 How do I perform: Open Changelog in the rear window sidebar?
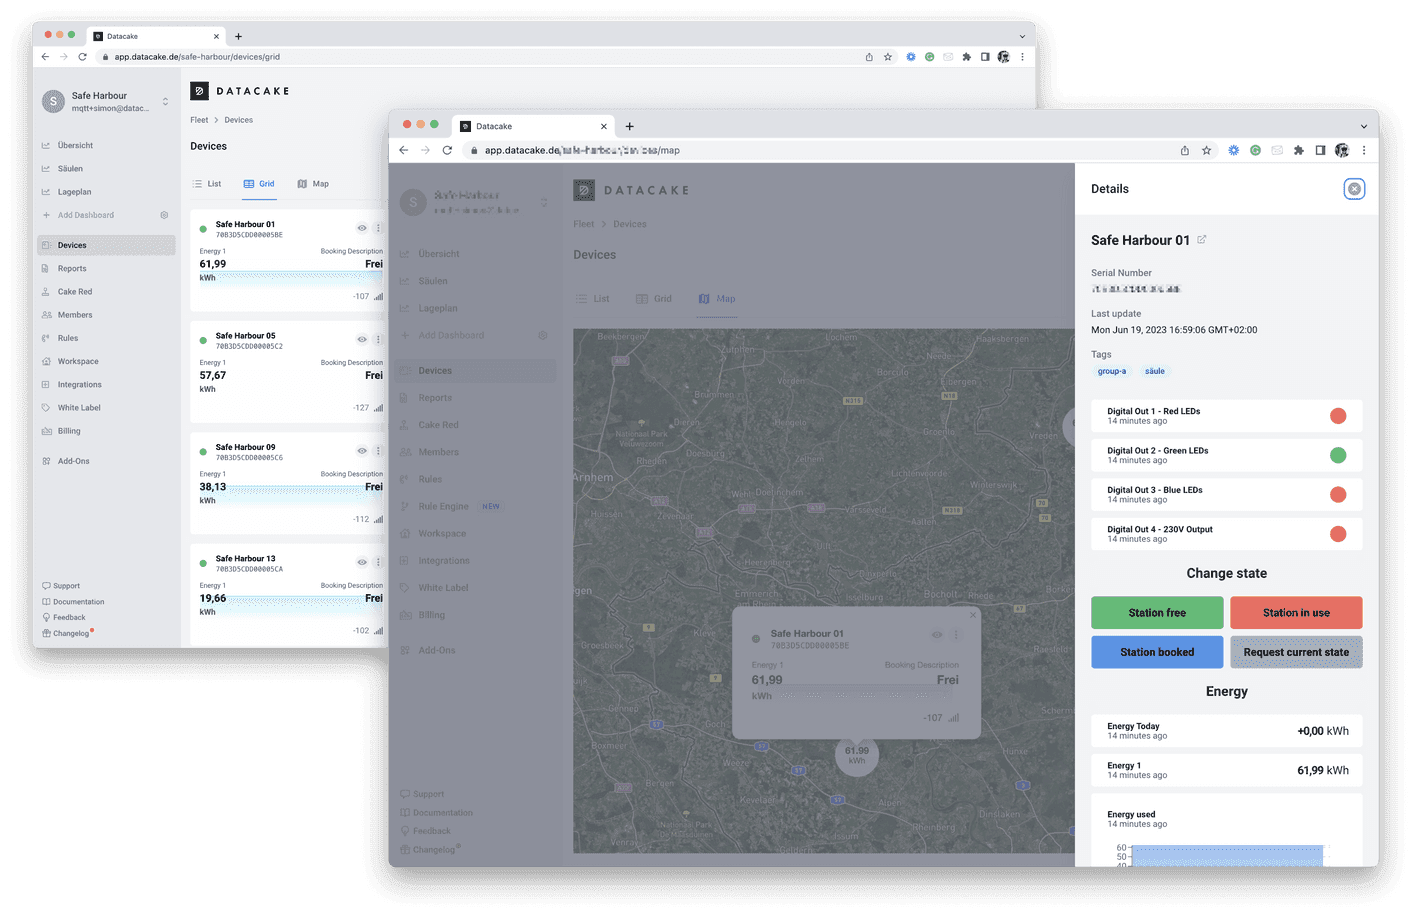[67, 633]
